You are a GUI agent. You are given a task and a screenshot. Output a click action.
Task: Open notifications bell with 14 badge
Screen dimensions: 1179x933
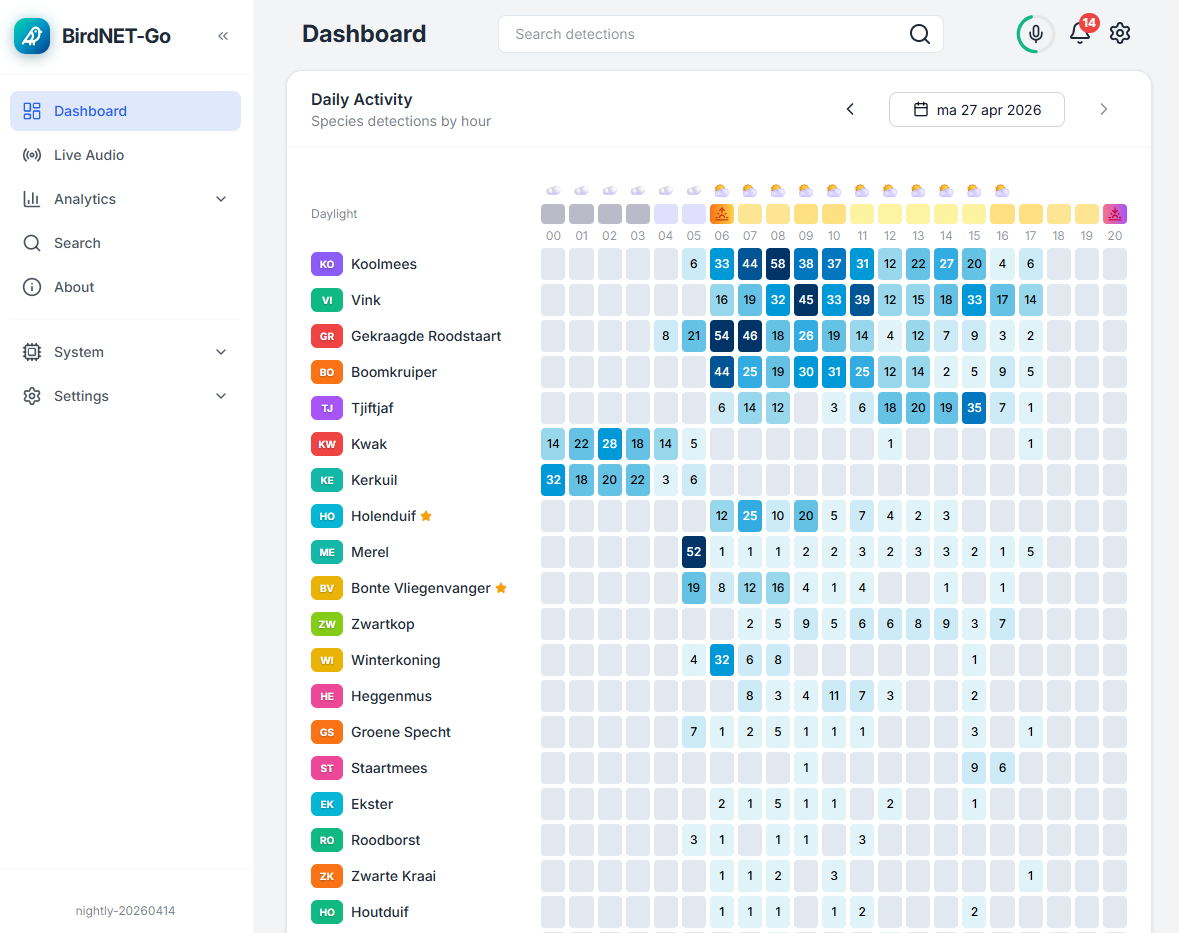(x=1080, y=33)
